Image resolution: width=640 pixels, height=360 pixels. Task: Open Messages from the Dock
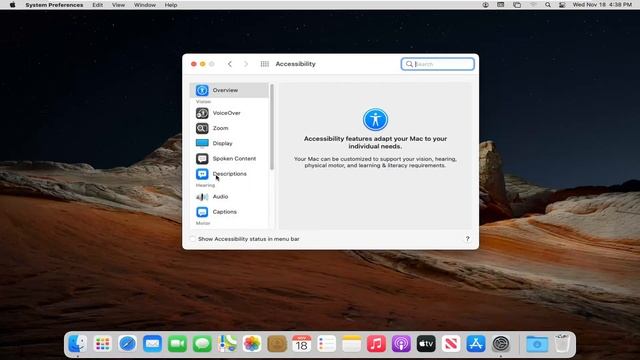point(202,344)
